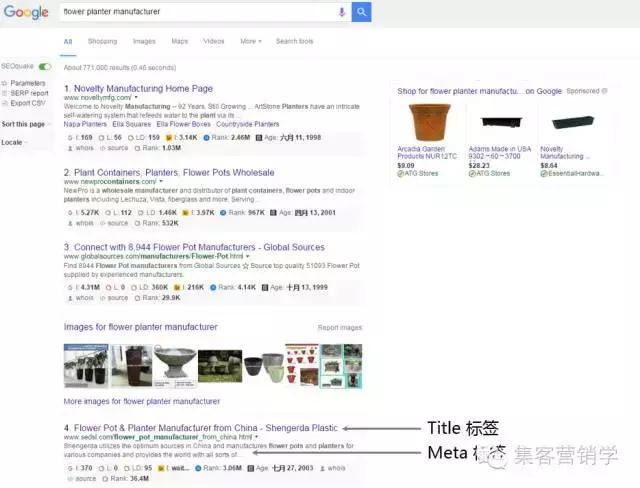This screenshot has width=640, height=488.
Task: Open Plant Containers, Planters, Flower Pots Wholesale
Action: click(x=174, y=173)
